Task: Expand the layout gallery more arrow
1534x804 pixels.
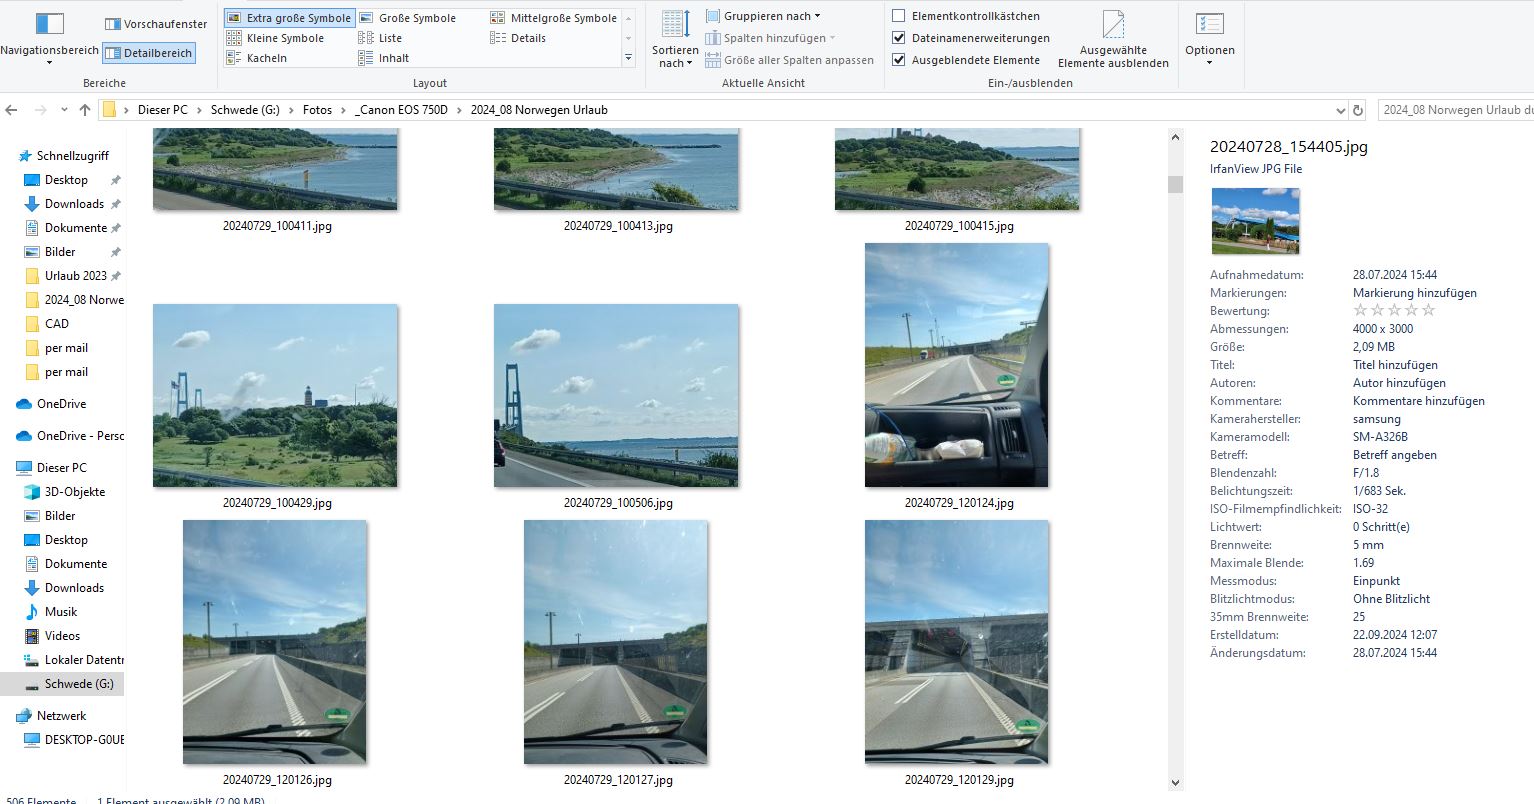Action: (628, 58)
